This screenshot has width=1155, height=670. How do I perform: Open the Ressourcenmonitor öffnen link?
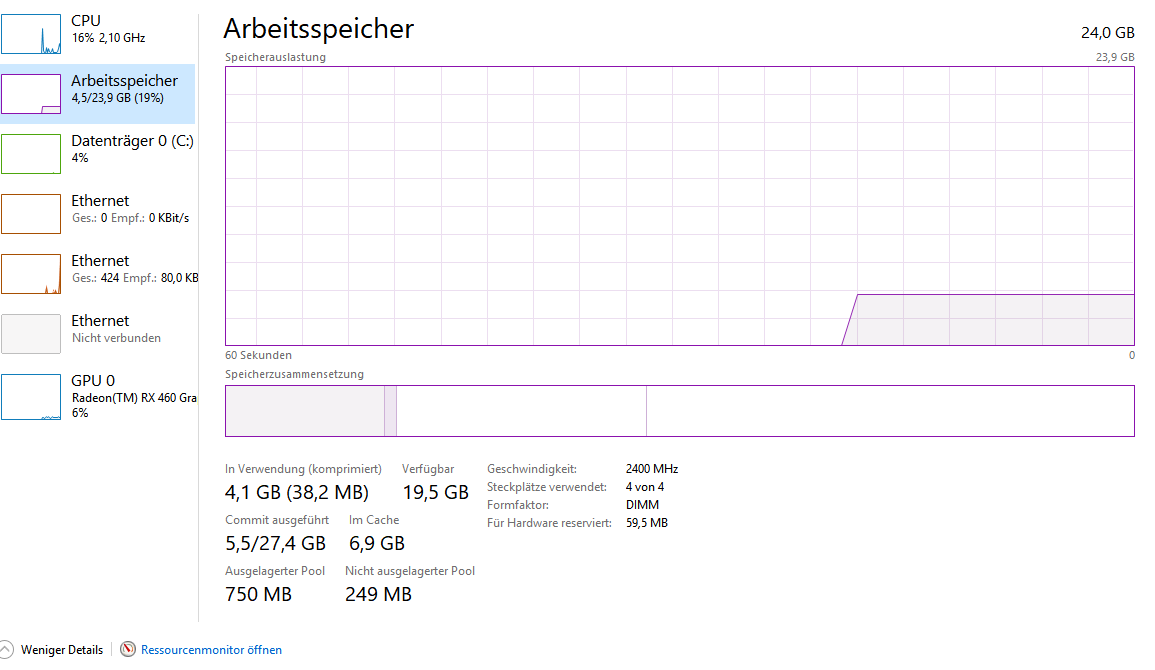pyautogui.click(x=211, y=649)
